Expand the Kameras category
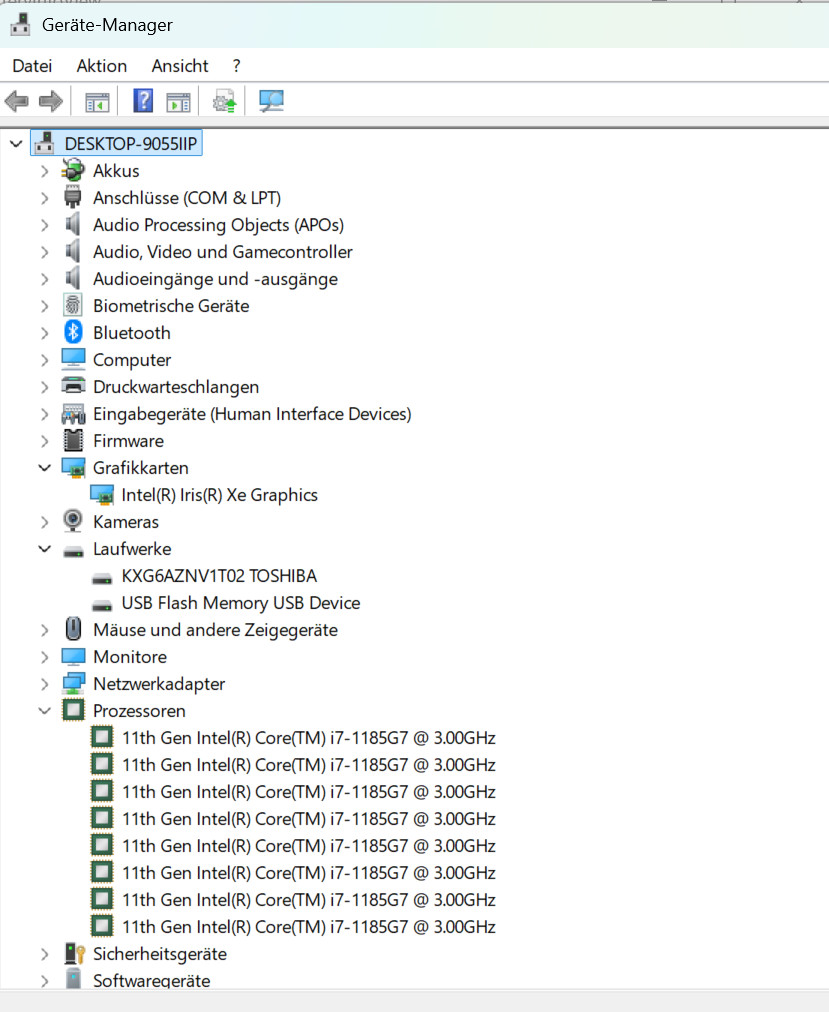The height and width of the screenshot is (1012, 829). [45, 522]
